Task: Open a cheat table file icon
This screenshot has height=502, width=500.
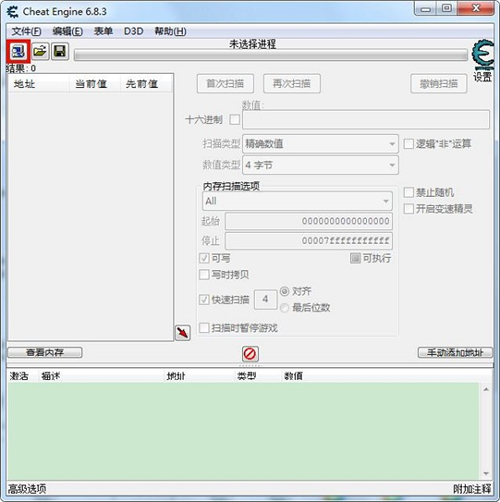Action: tap(40, 51)
